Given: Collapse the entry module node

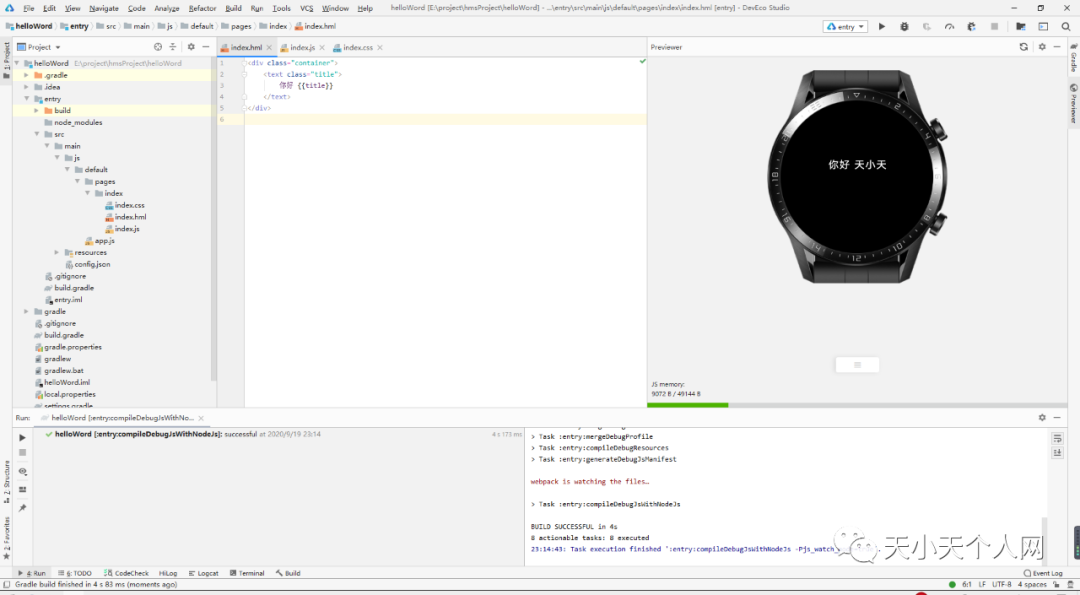Looking at the screenshot, I should tap(26, 98).
